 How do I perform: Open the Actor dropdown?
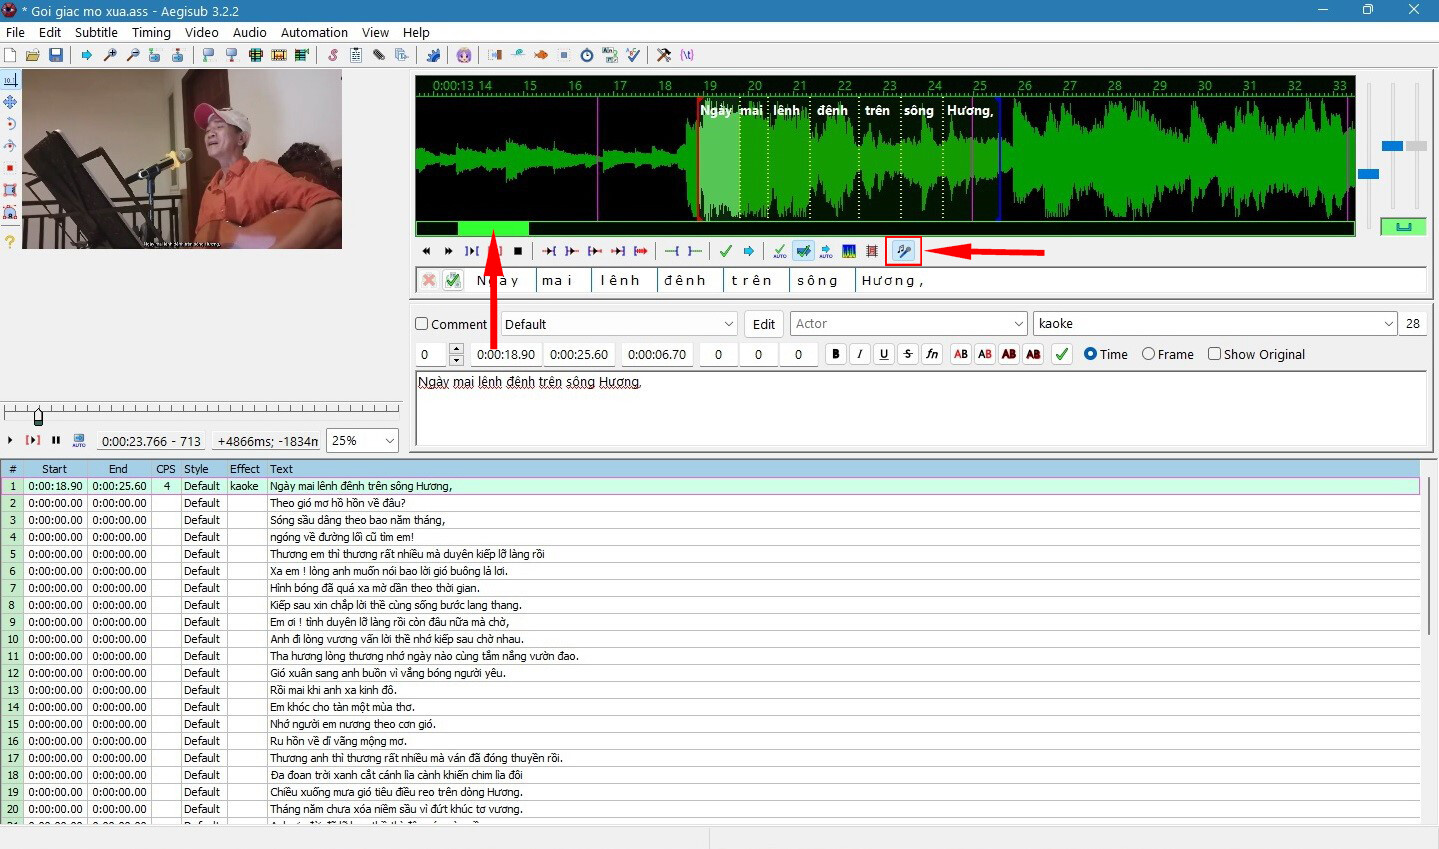coord(909,324)
